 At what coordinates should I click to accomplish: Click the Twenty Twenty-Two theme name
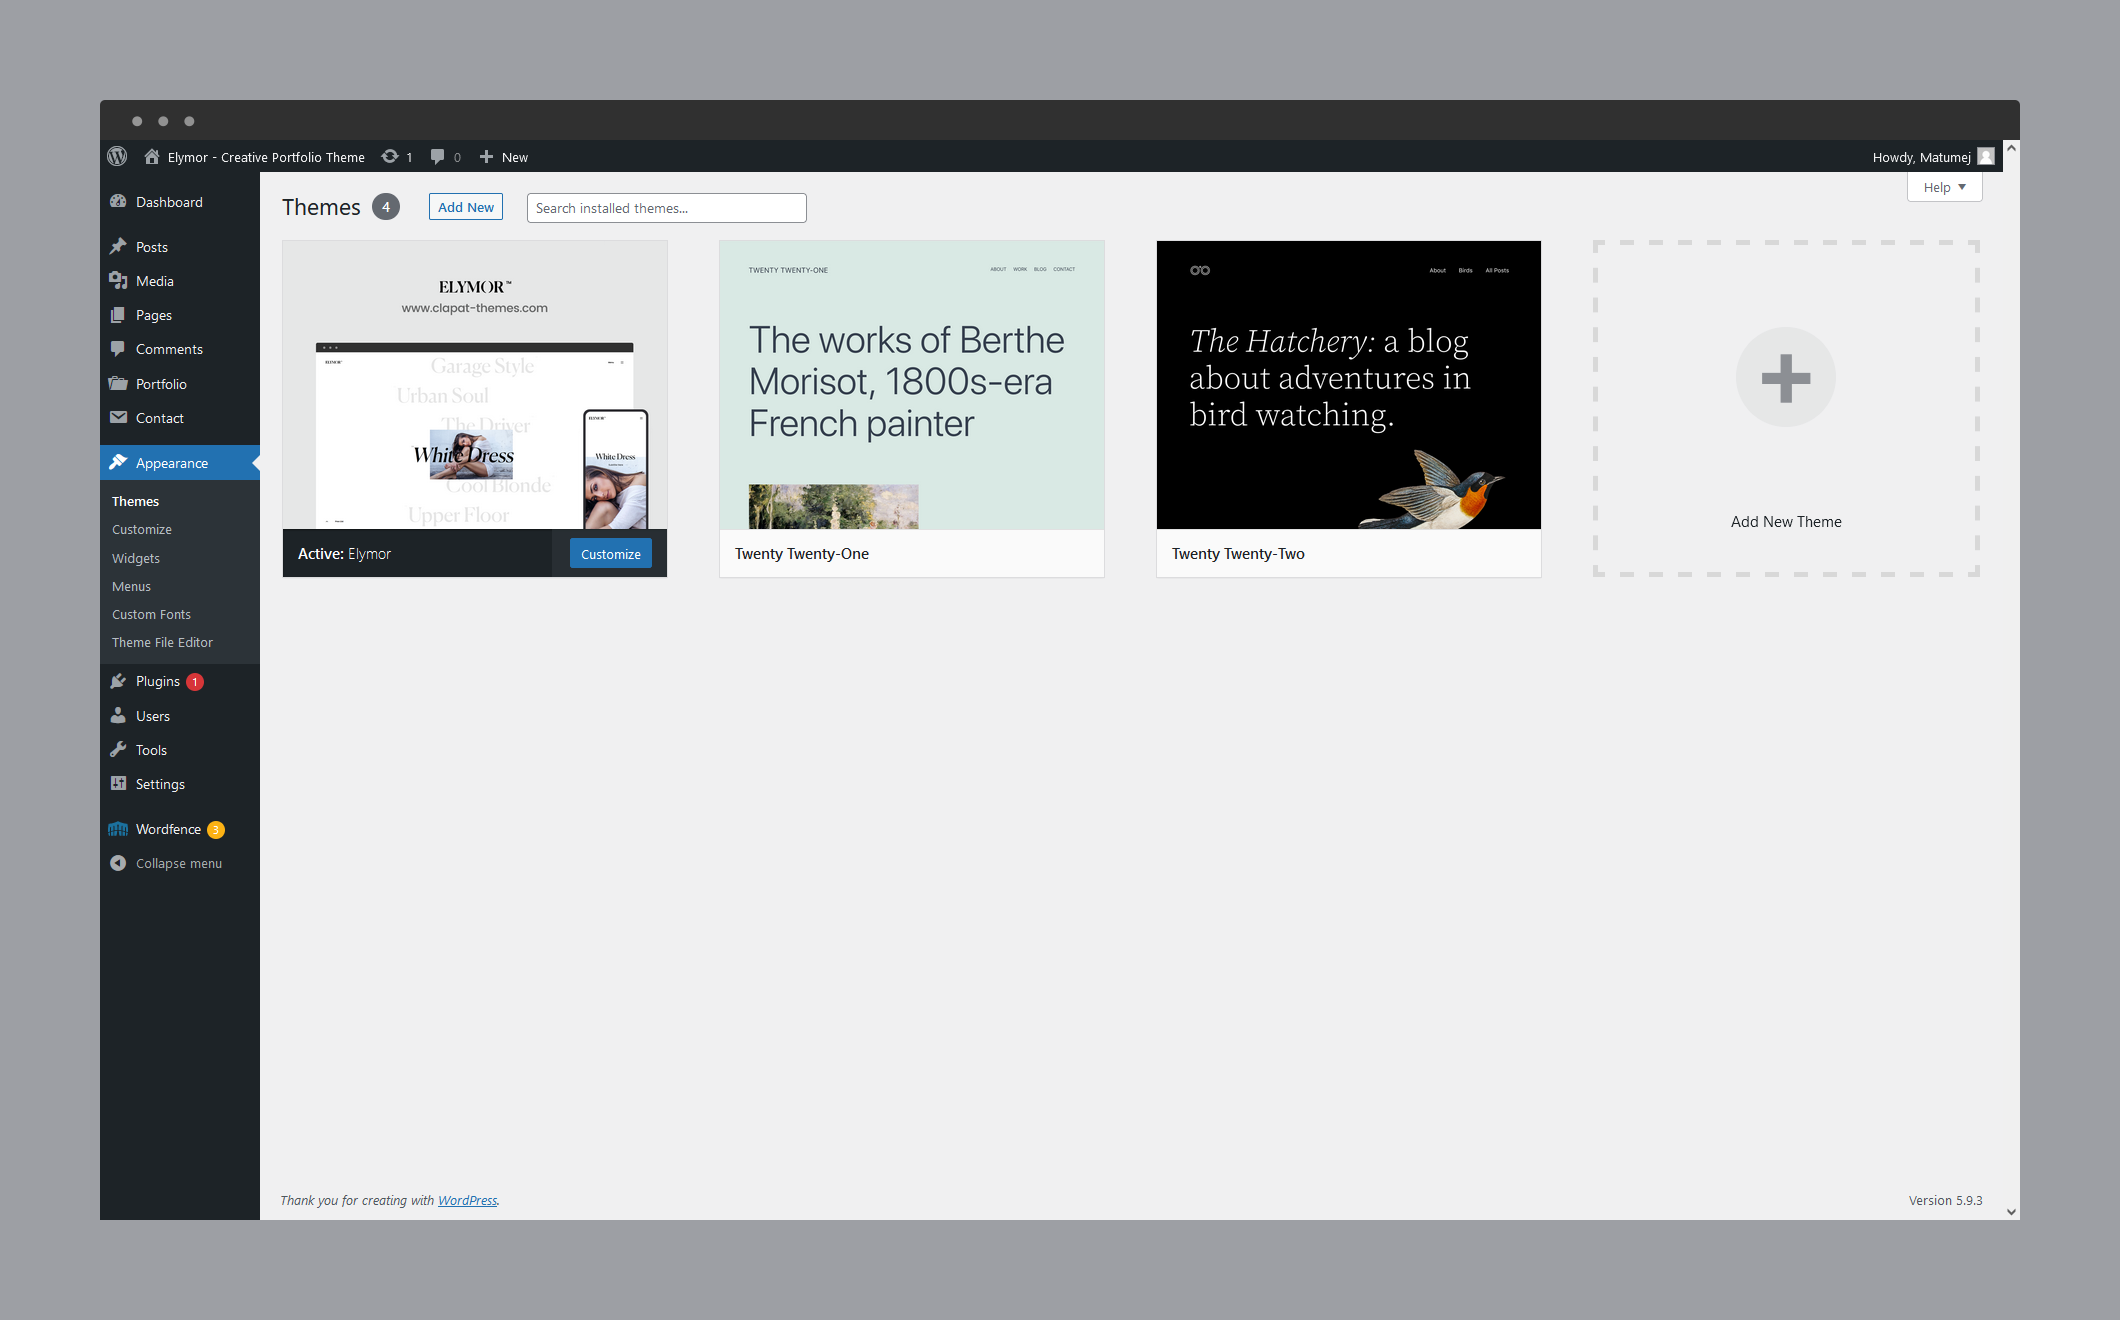1238,553
